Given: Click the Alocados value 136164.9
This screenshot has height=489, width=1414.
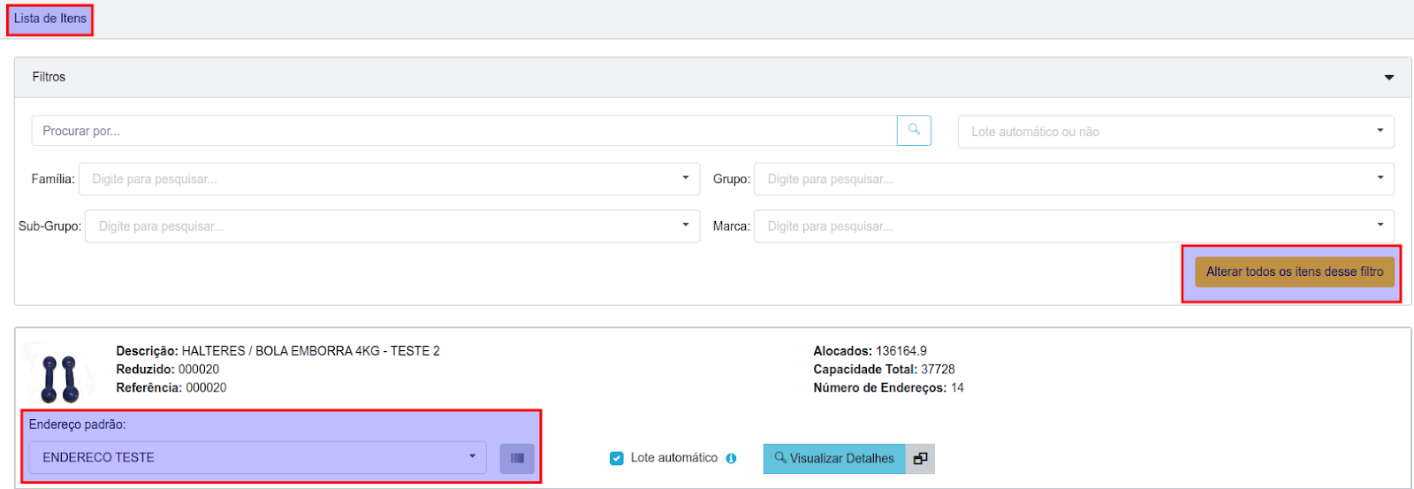Looking at the screenshot, I should [x=902, y=351].
